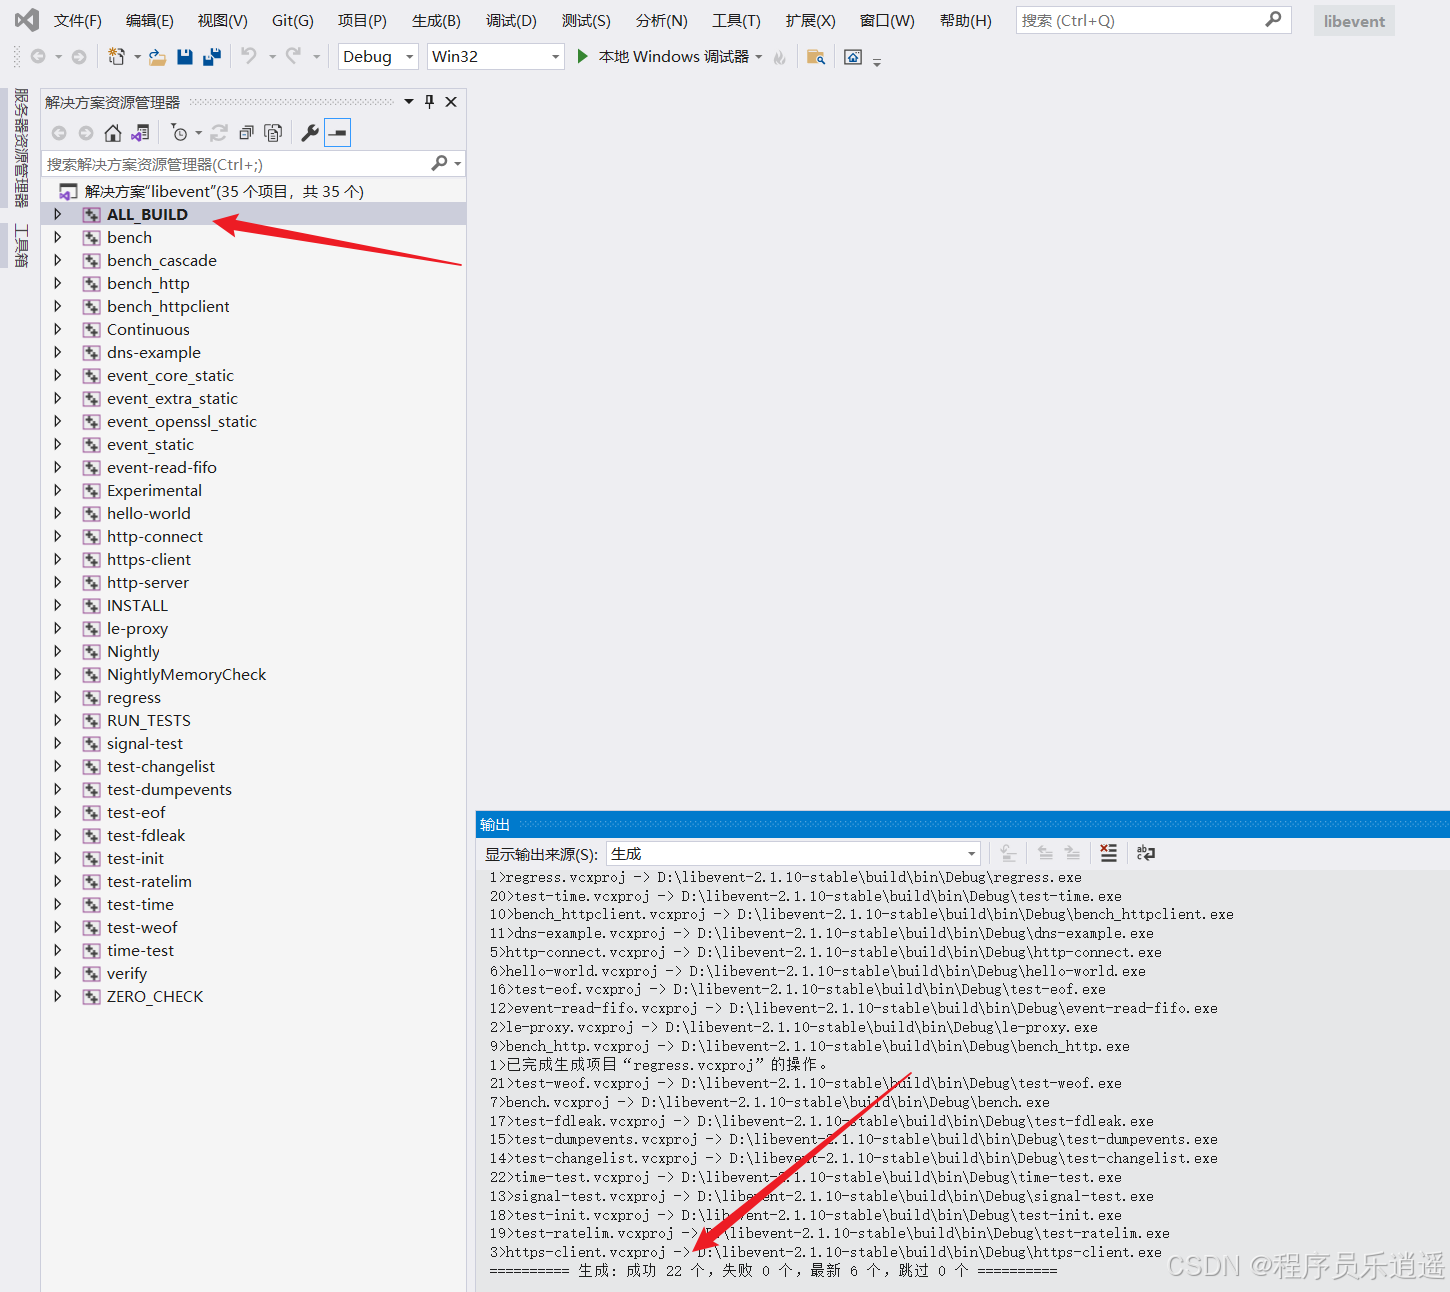Click the 已完成生成项目 regress.vcxproj output line
Image resolution: width=1450 pixels, height=1292 pixels.
click(x=659, y=1065)
